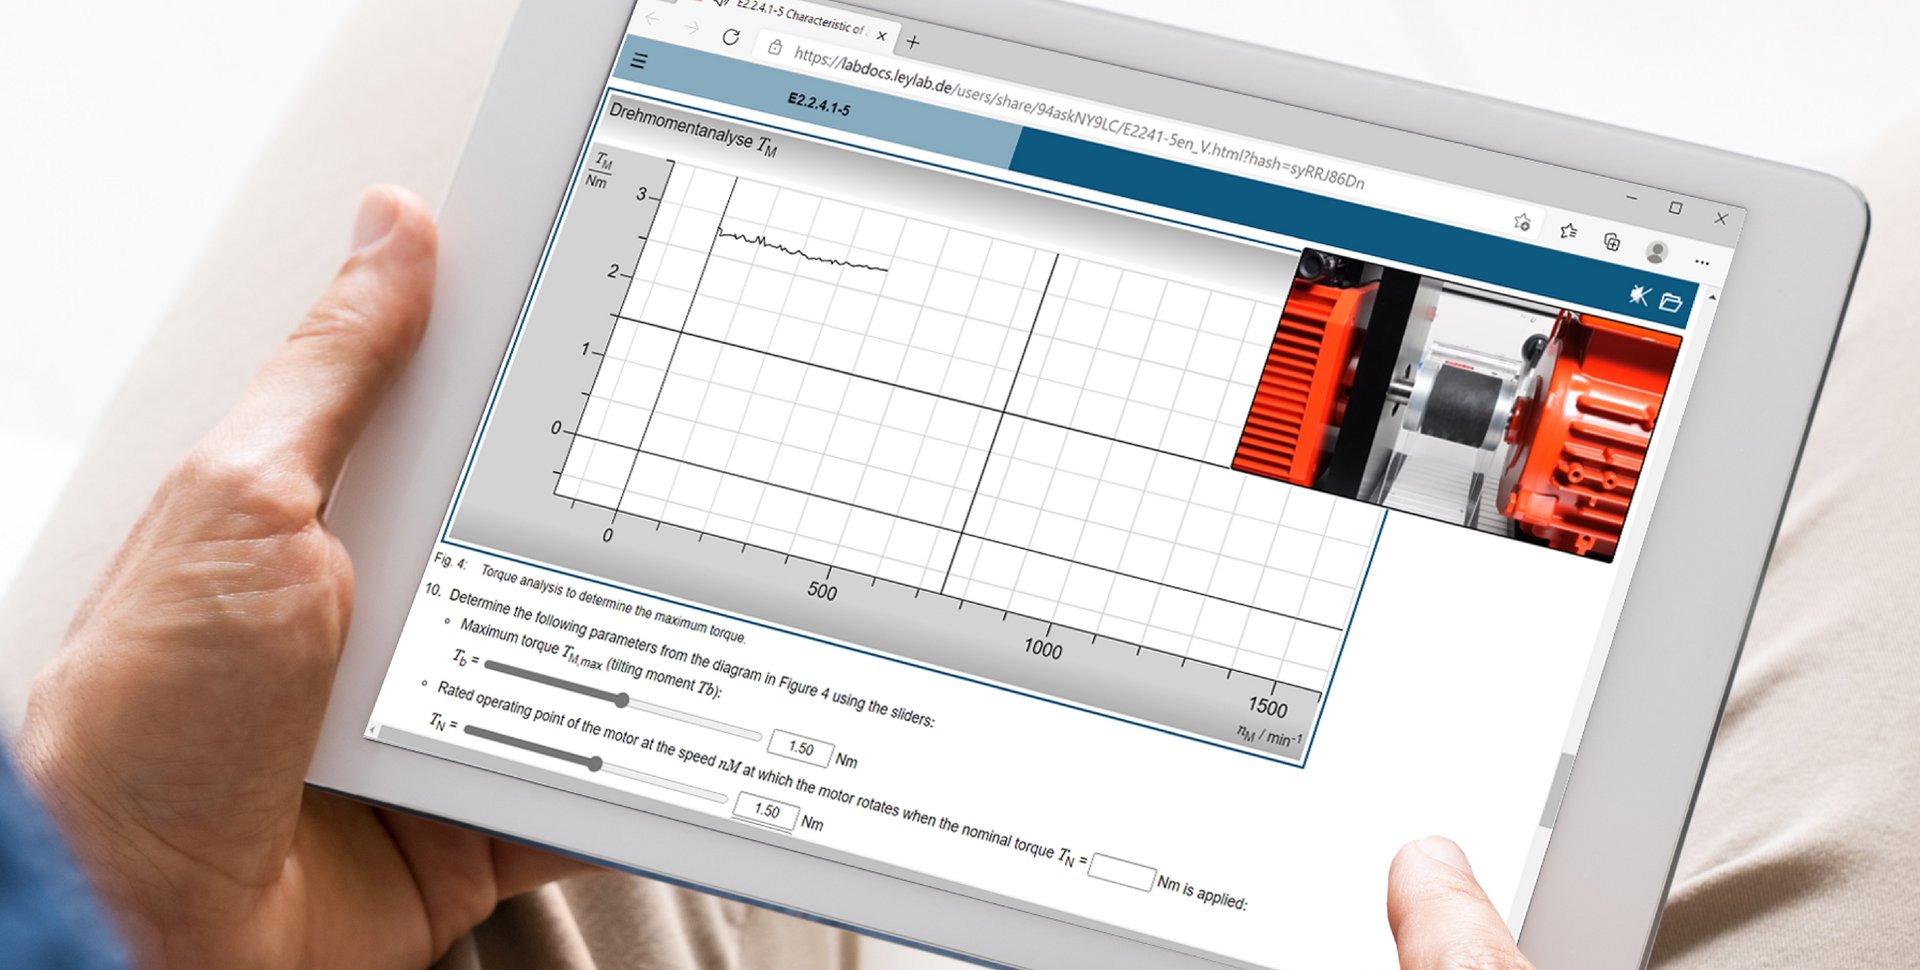
Task: Minimize the browser window
Action: 1631,198
